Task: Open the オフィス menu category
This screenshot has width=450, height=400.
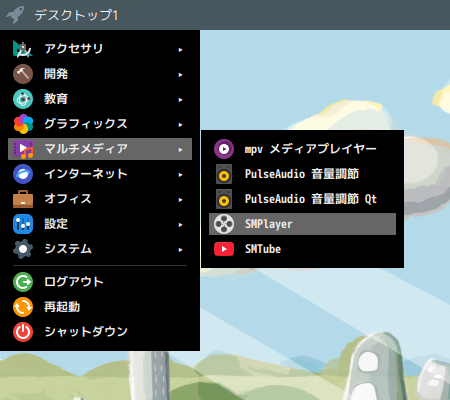Action: coord(100,199)
